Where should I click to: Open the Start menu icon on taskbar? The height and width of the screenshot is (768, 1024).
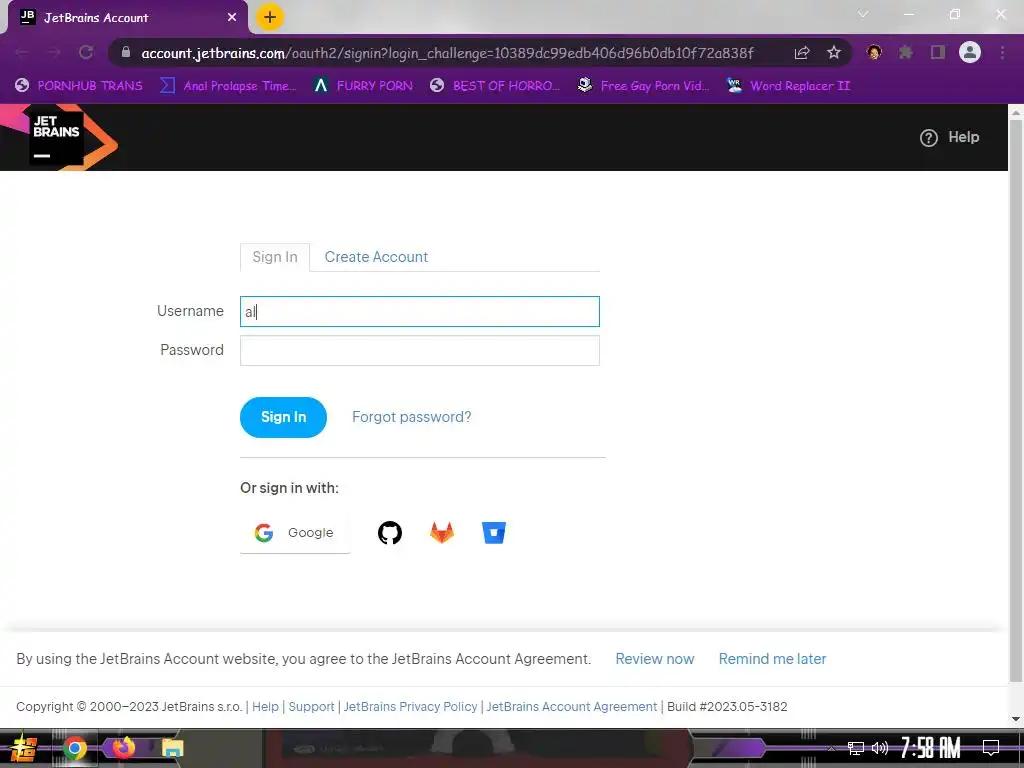click(24, 748)
